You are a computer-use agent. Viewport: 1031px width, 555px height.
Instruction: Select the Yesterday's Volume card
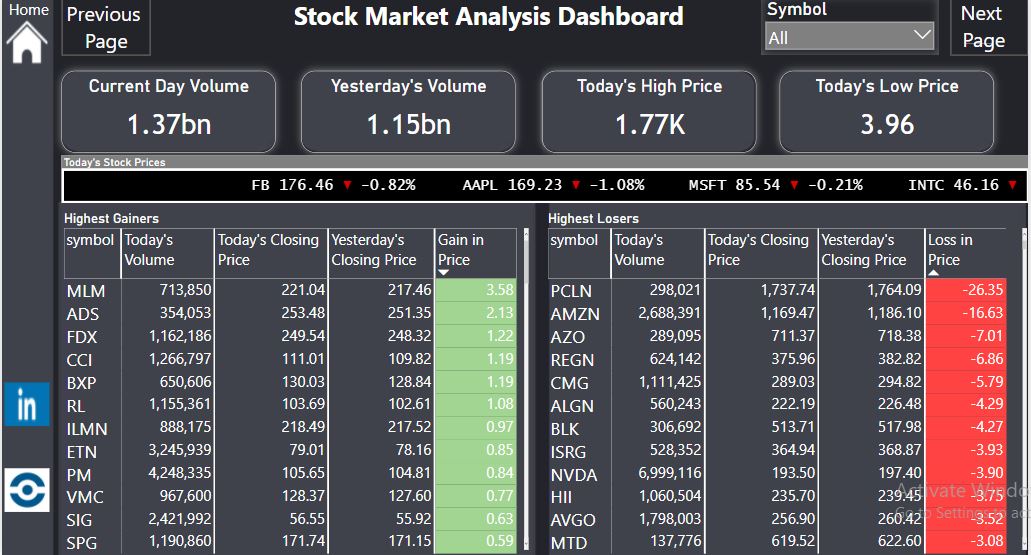(408, 112)
